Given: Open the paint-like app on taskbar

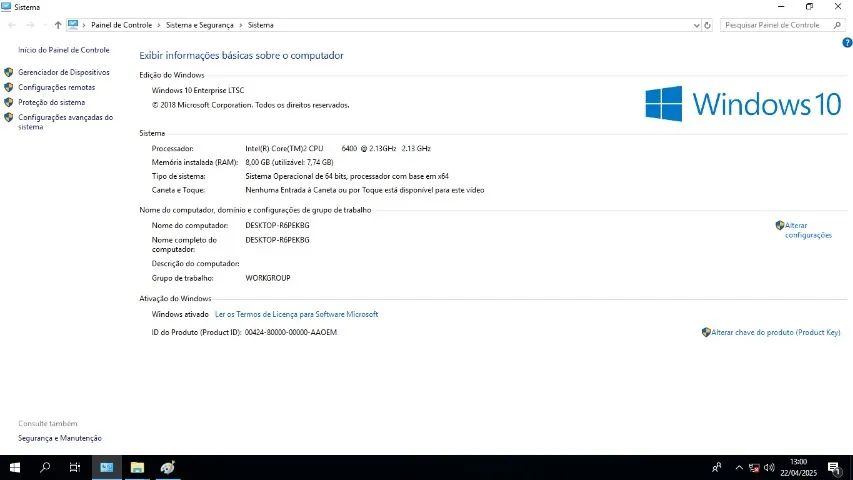Looking at the screenshot, I should (168, 467).
